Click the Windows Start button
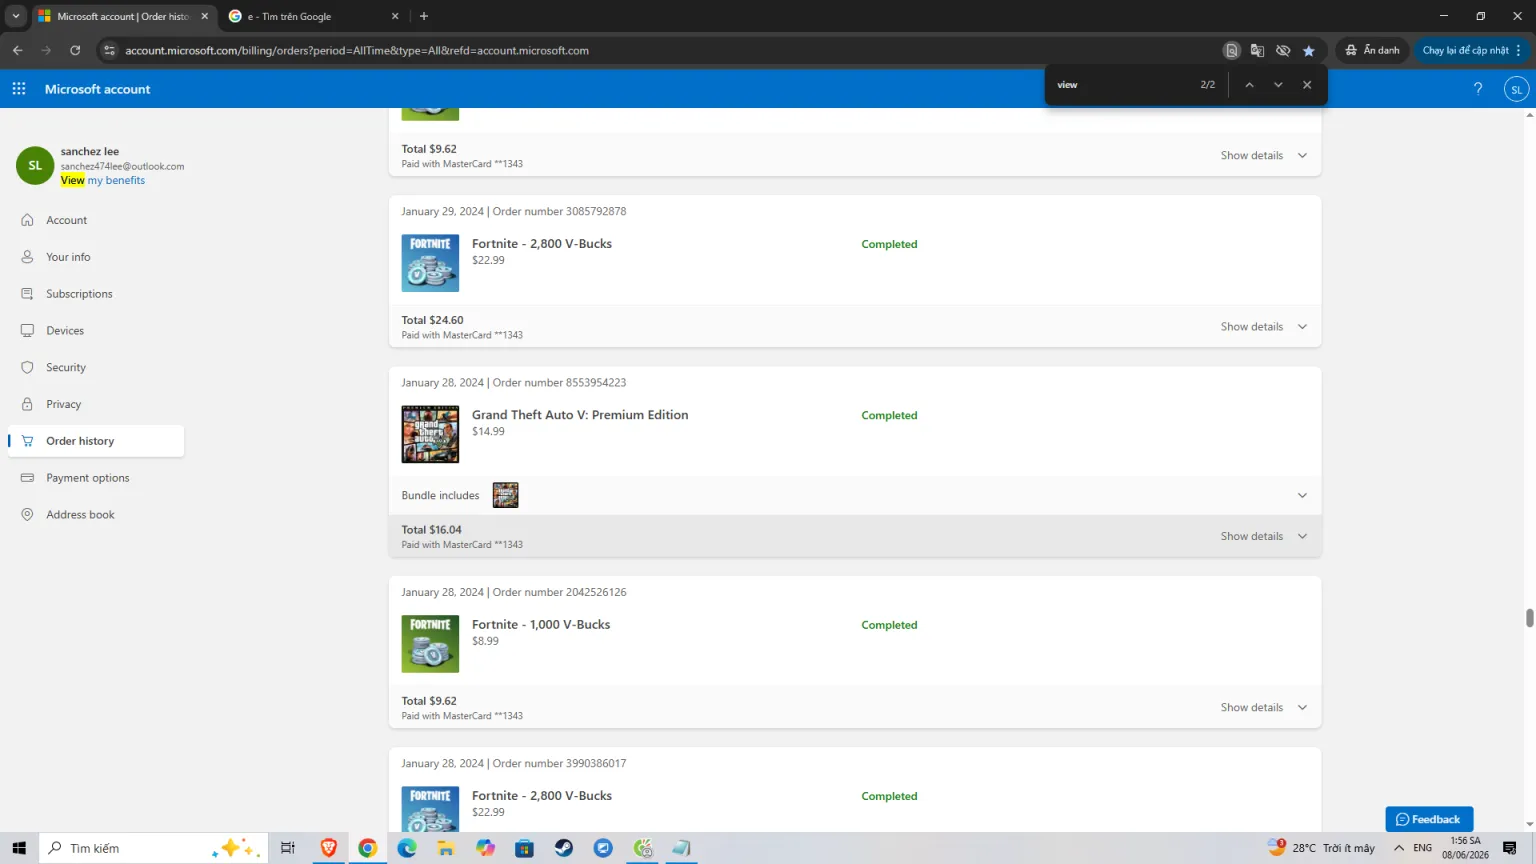This screenshot has height=864, width=1536. tap(19, 848)
